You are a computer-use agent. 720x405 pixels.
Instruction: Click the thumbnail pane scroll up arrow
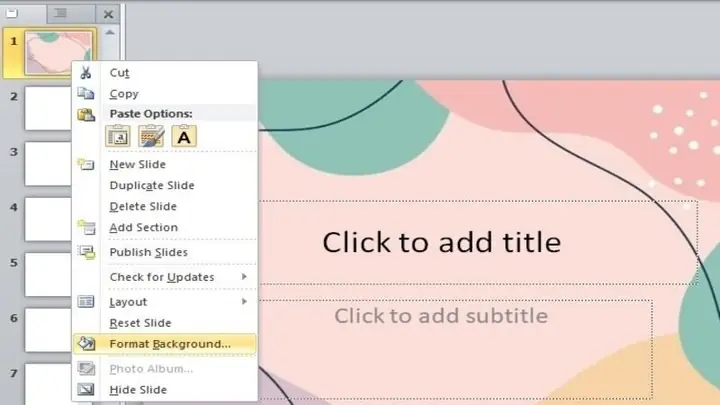coord(110,33)
